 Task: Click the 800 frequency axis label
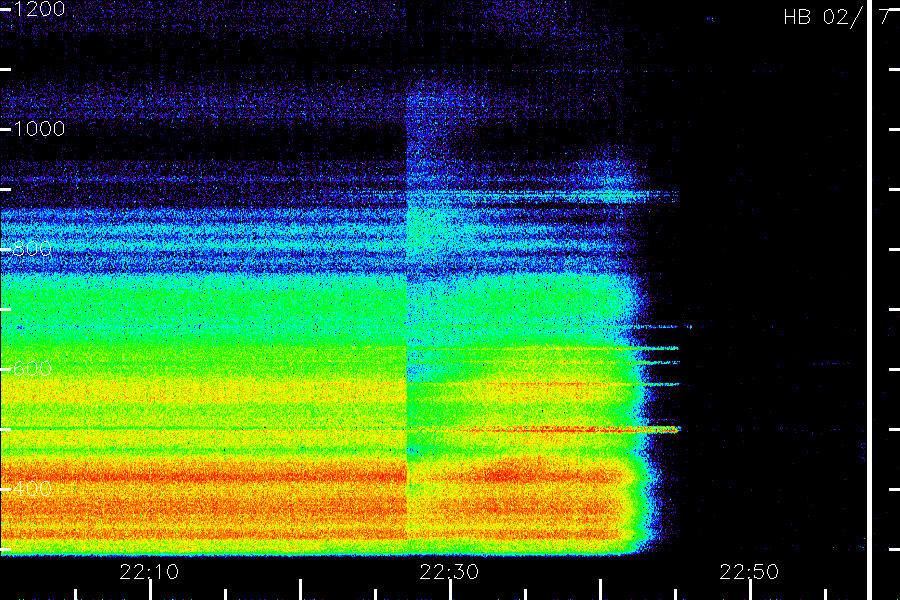[x=32, y=249]
